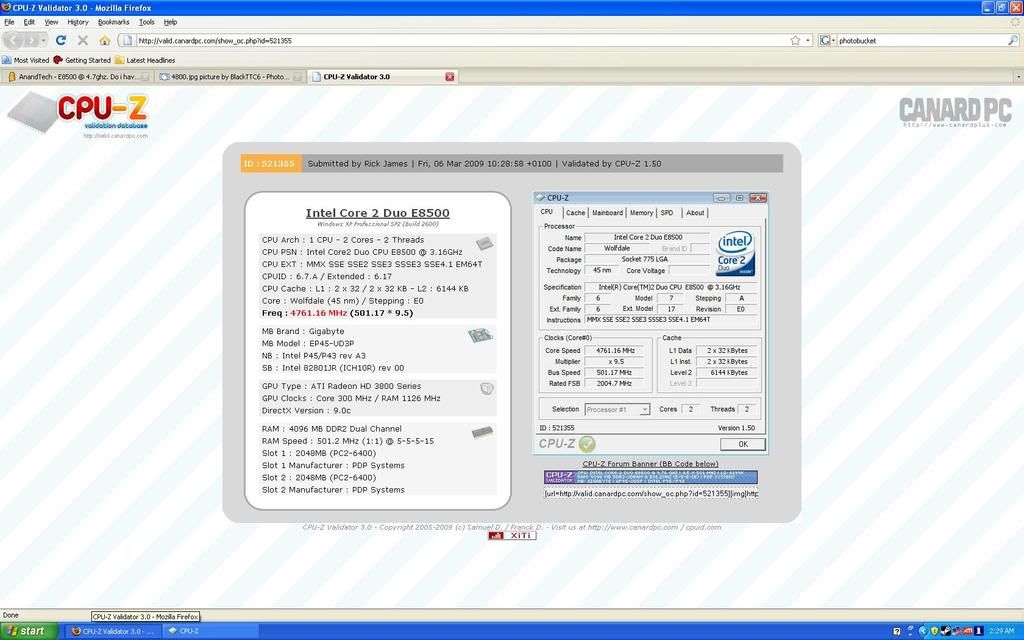Screen dimensions: 1024x640
Task: Bookmark this page with the star icon
Action: pyautogui.click(x=795, y=40)
